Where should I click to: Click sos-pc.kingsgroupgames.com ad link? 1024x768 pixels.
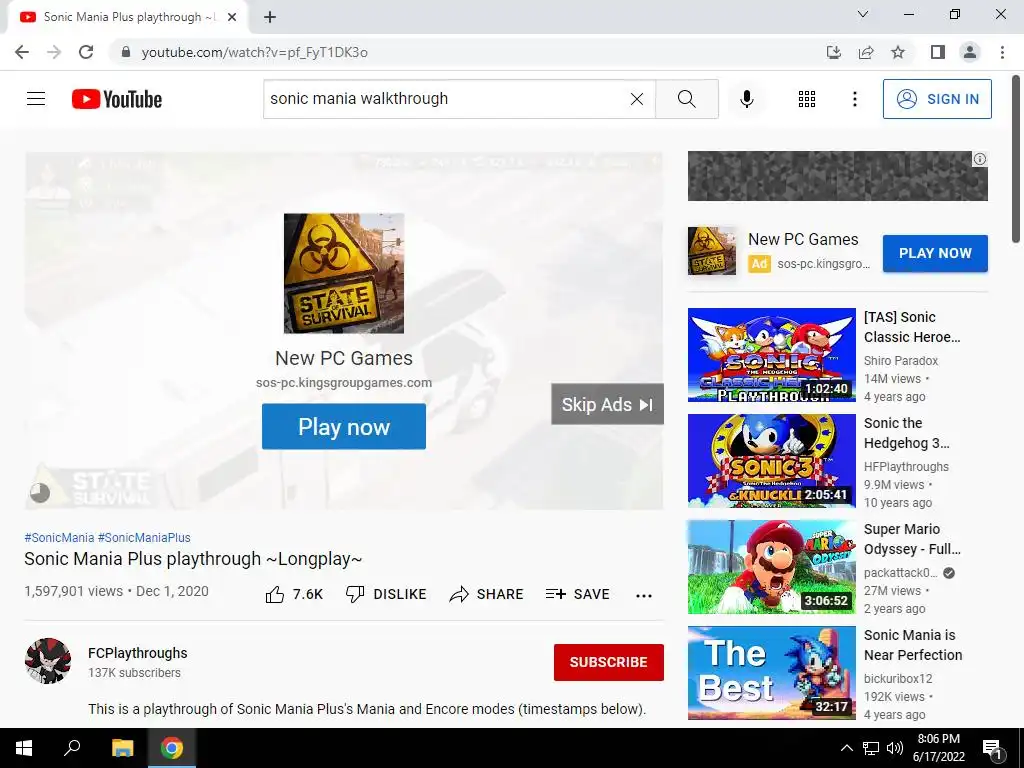[x=344, y=383]
